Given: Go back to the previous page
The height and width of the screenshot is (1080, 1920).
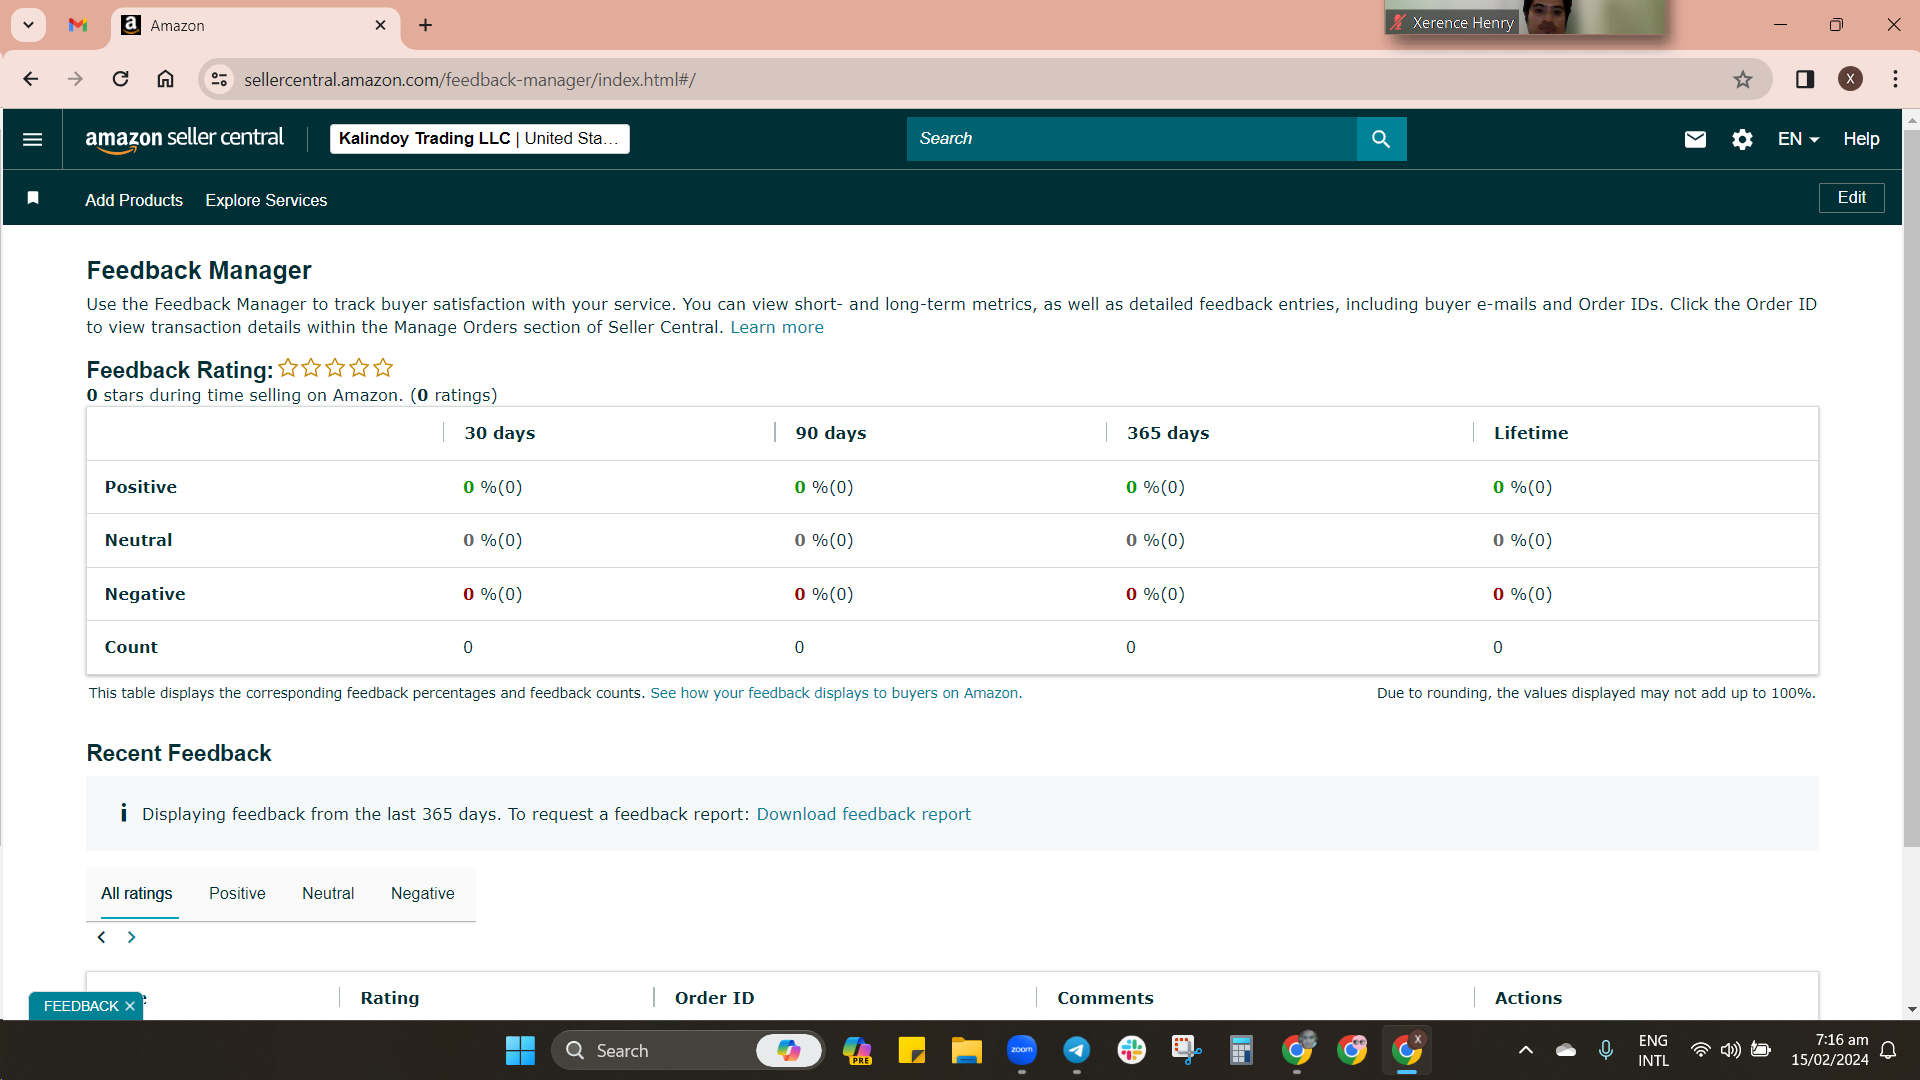Looking at the screenshot, I should [31, 79].
